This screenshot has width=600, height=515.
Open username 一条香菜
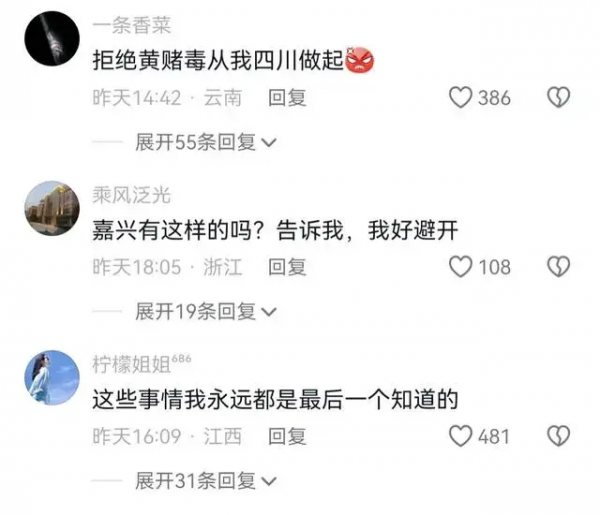click(x=132, y=26)
